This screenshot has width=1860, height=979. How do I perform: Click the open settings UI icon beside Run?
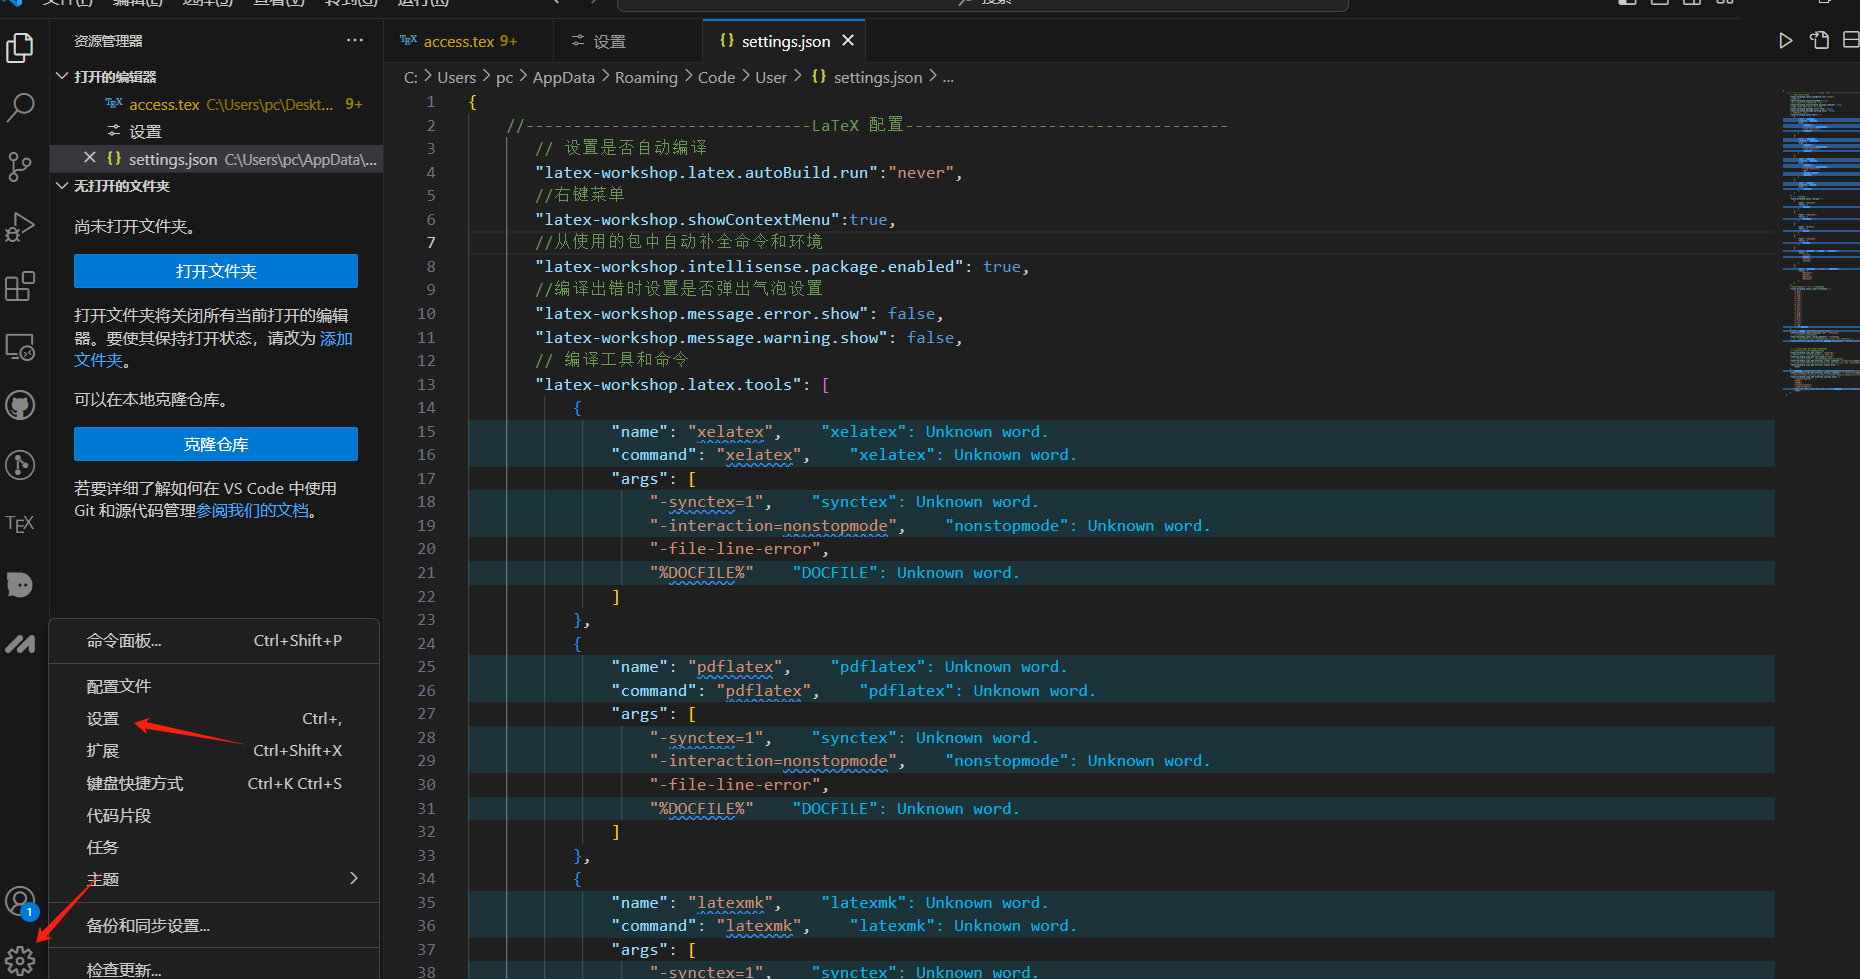1820,41
